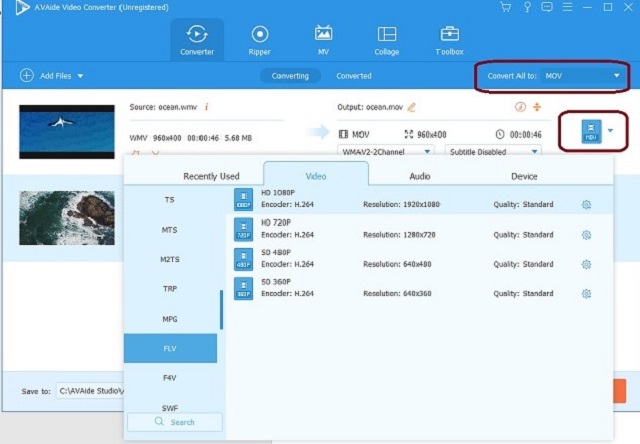Choose M2TS format in the list

(x=170, y=259)
